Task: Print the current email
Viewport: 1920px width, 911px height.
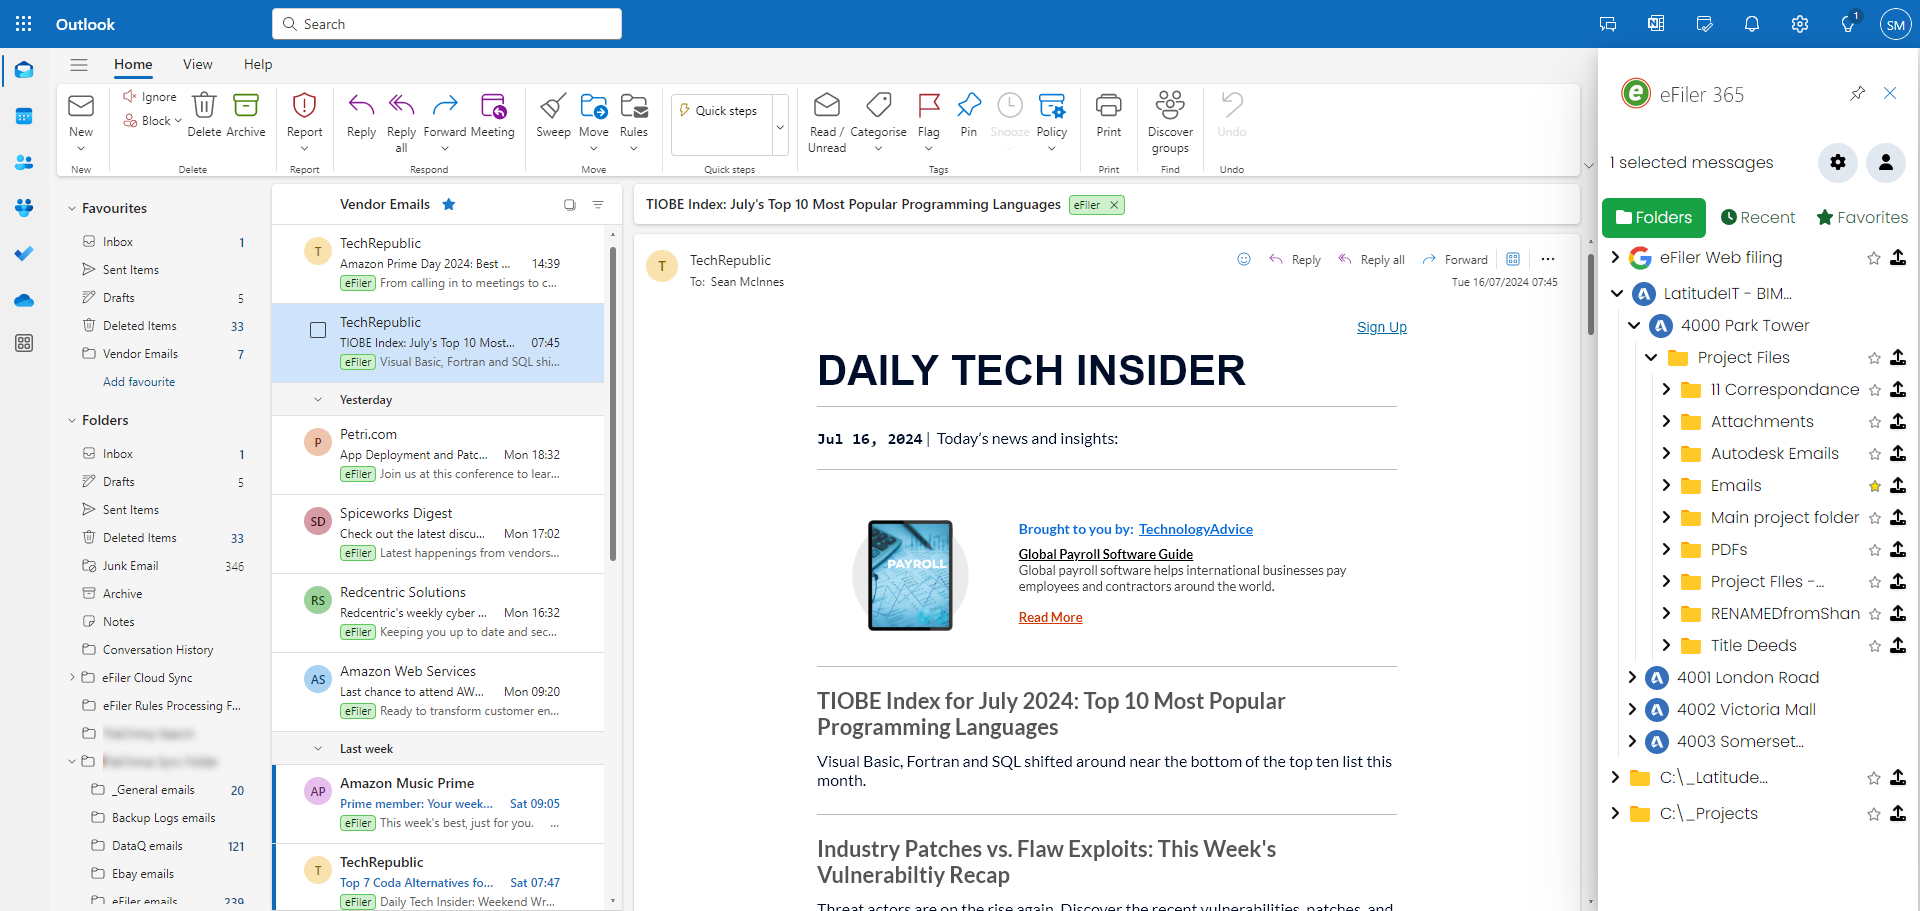Action: click(x=1109, y=105)
